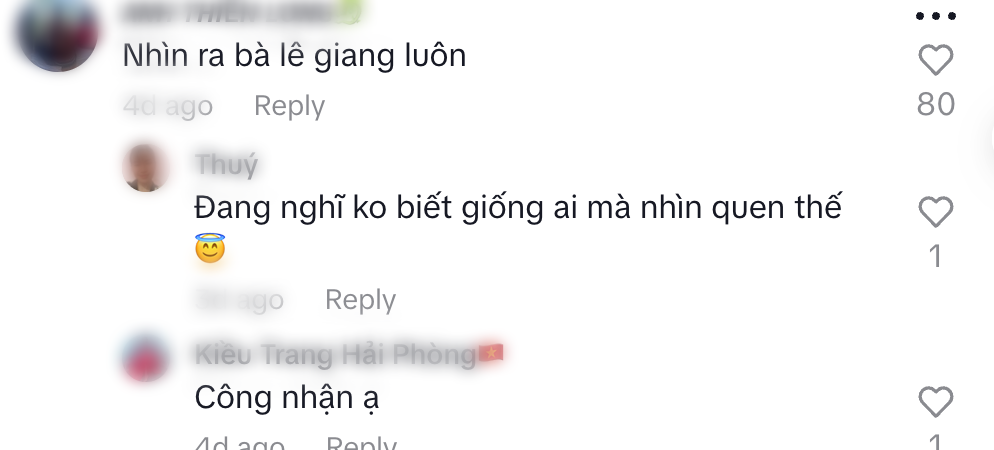
Task: Like Thuý's reply with the heart
Action: tap(936, 212)
